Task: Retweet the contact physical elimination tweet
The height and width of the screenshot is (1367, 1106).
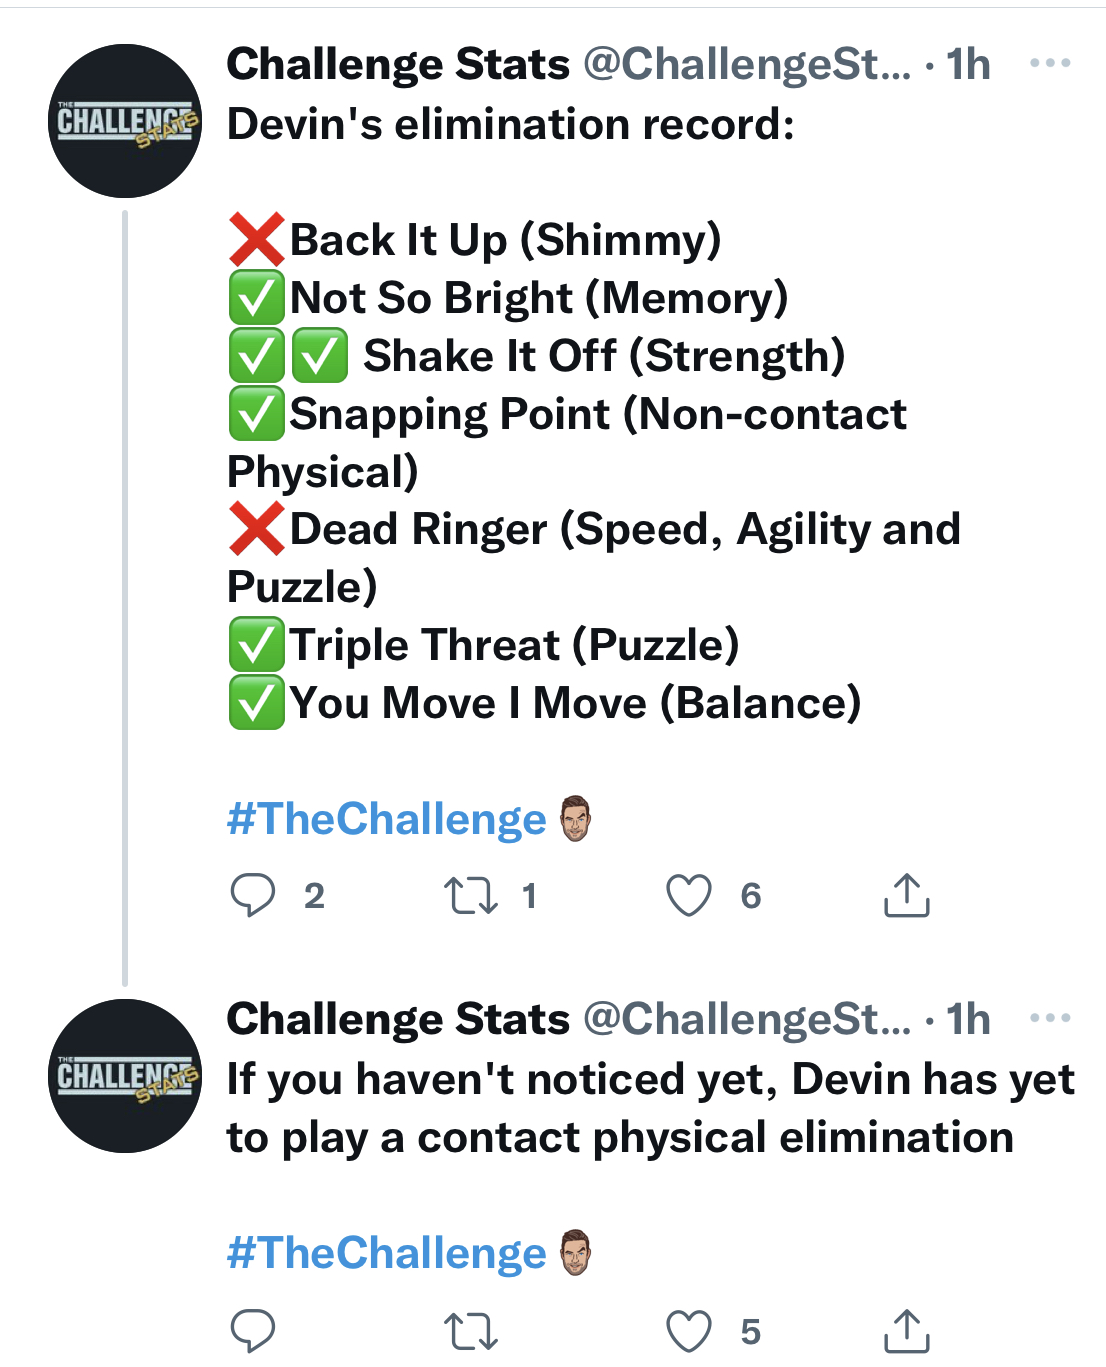Action: (x=470, y=1331)
